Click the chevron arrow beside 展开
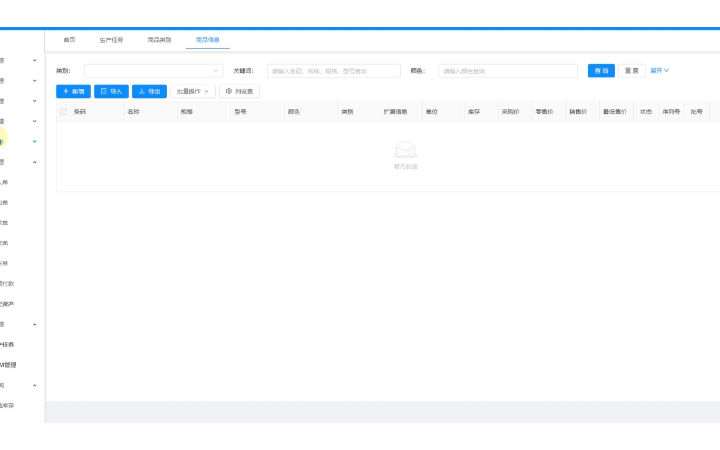 pos(666,70)
